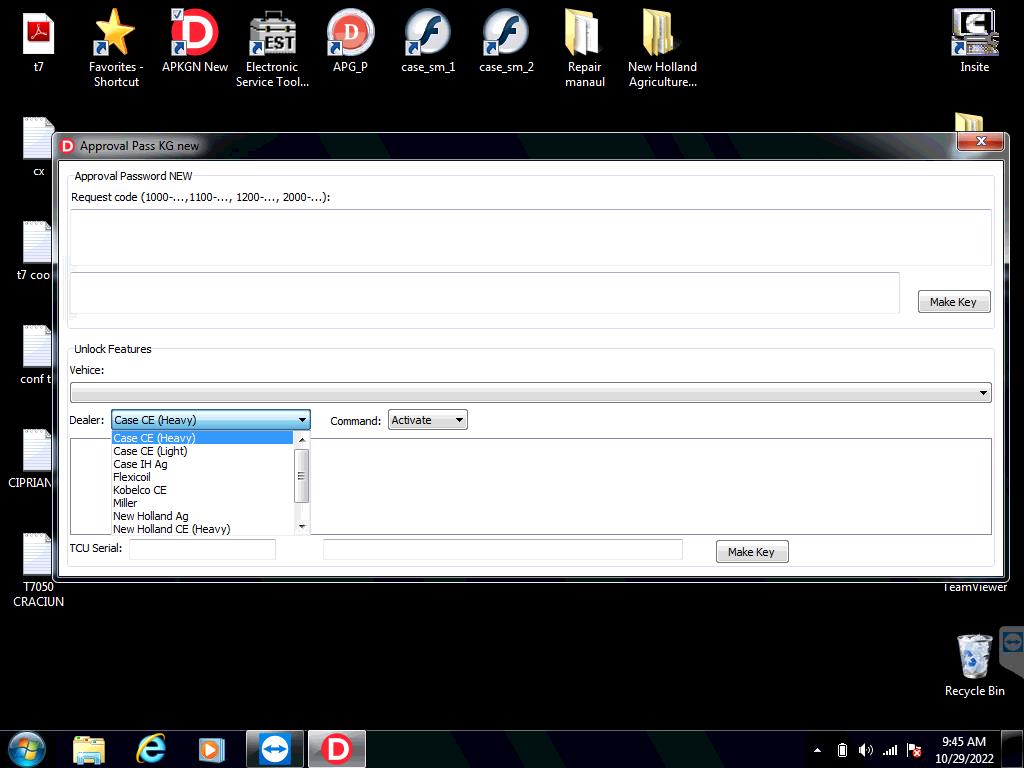Image resolution: width=1024 pixels, height=768 pixels.
Task: Open the Command Activate dropdown
Action: tap(428, 420)
